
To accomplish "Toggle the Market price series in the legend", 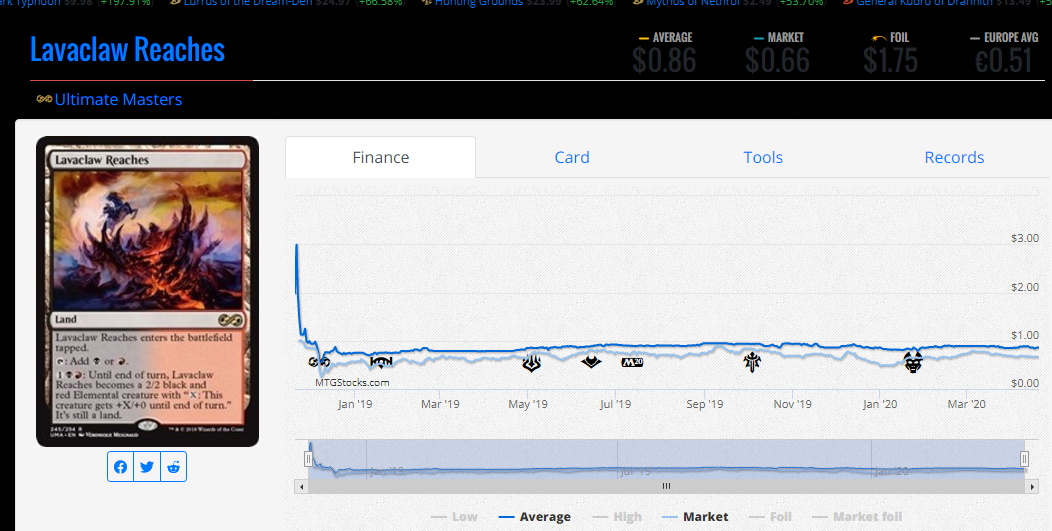I will [695, 517].
